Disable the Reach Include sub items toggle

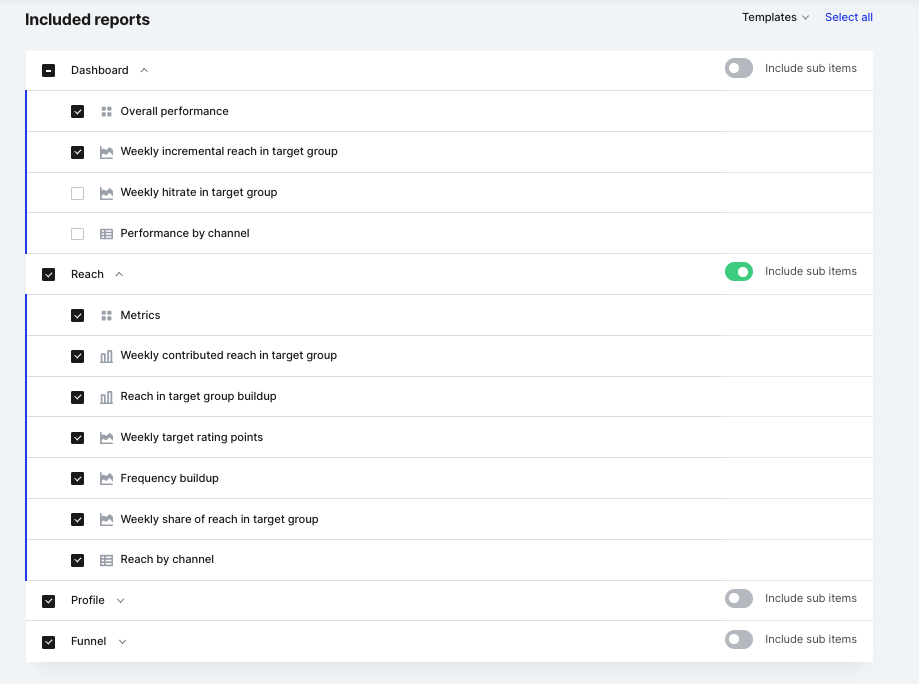pyautogui.click(x=738, y=271)
